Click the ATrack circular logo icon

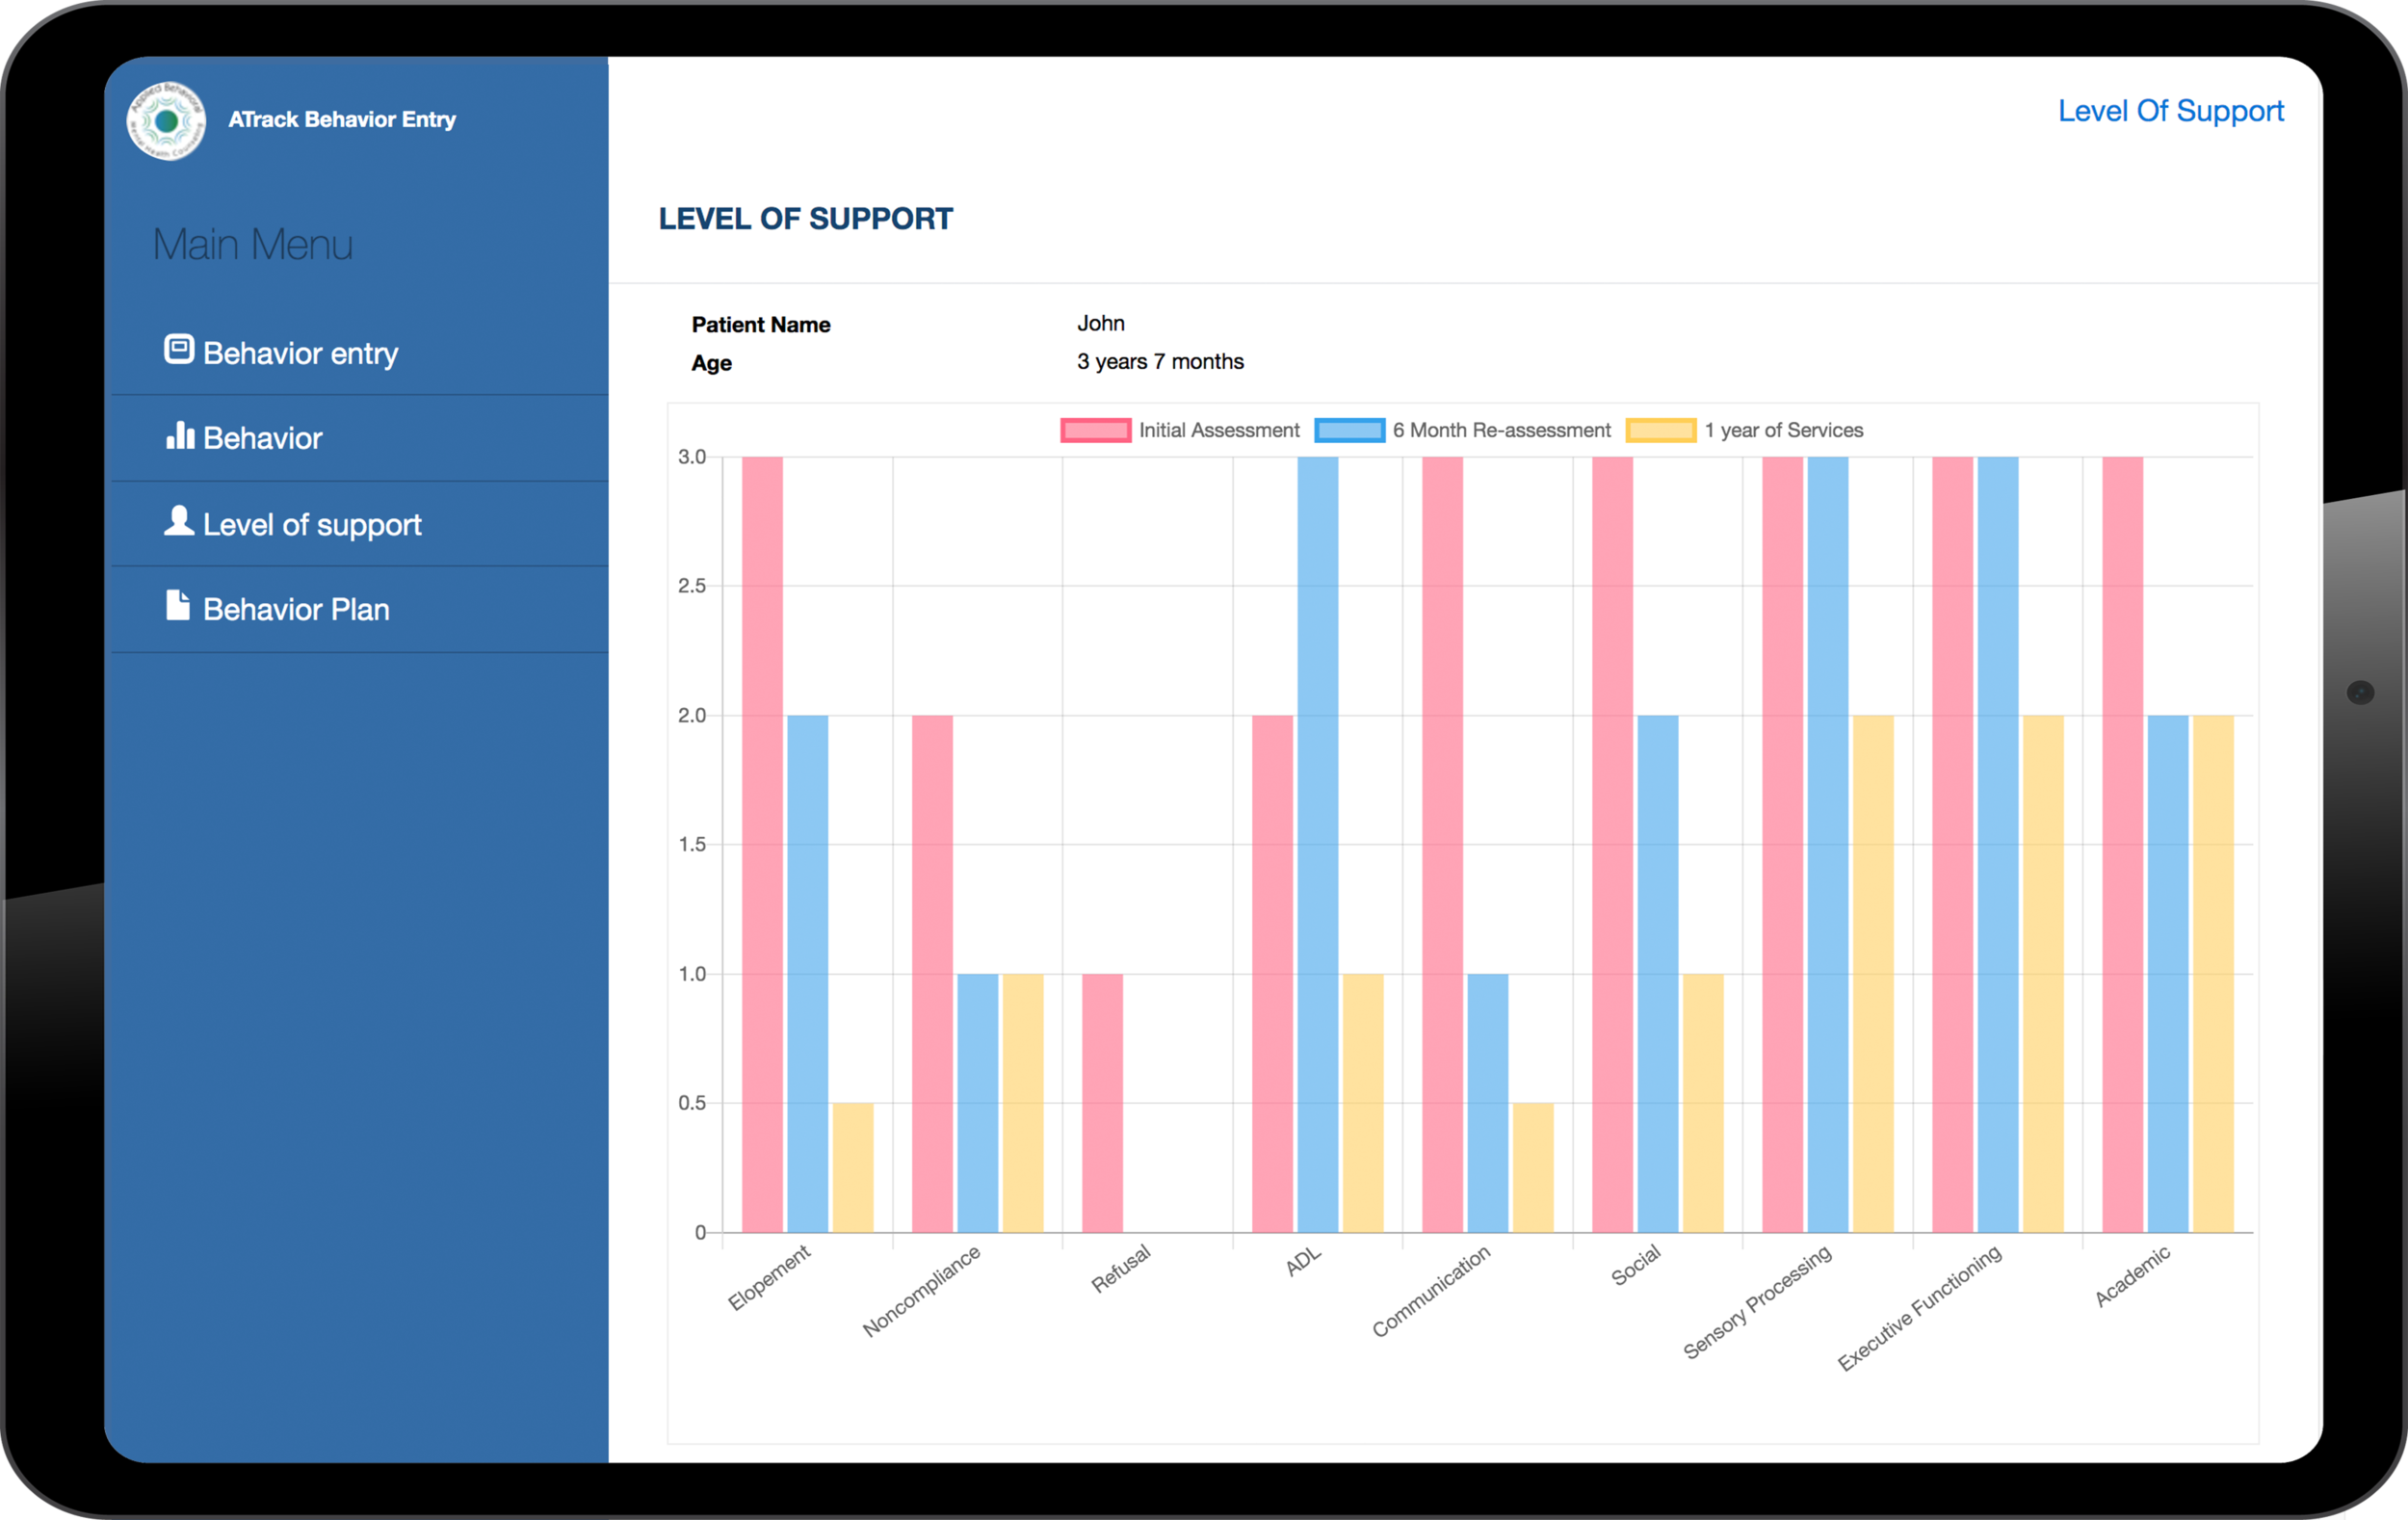pyautogui.click(x=166, y=121)
